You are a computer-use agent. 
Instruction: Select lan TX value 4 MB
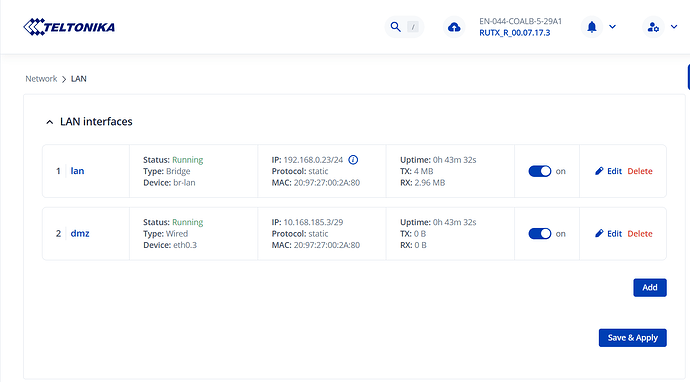(423, 171)
